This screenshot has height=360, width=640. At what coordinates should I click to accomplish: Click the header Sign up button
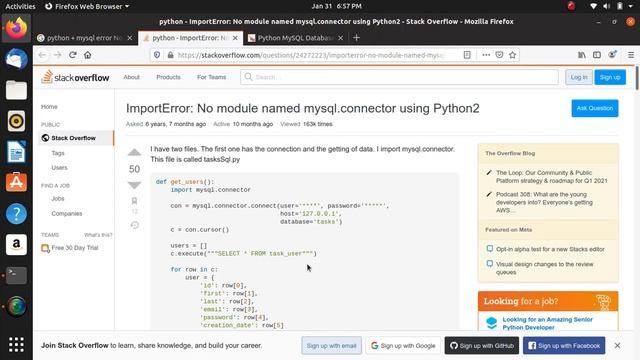point(610,77)
